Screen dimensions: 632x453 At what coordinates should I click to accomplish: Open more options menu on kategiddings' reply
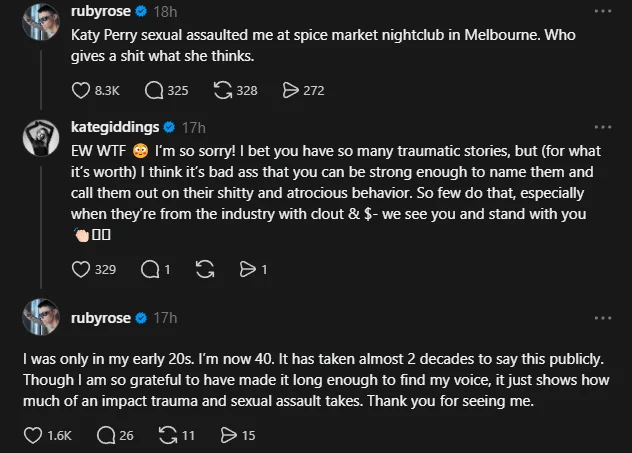click(602, 128)
